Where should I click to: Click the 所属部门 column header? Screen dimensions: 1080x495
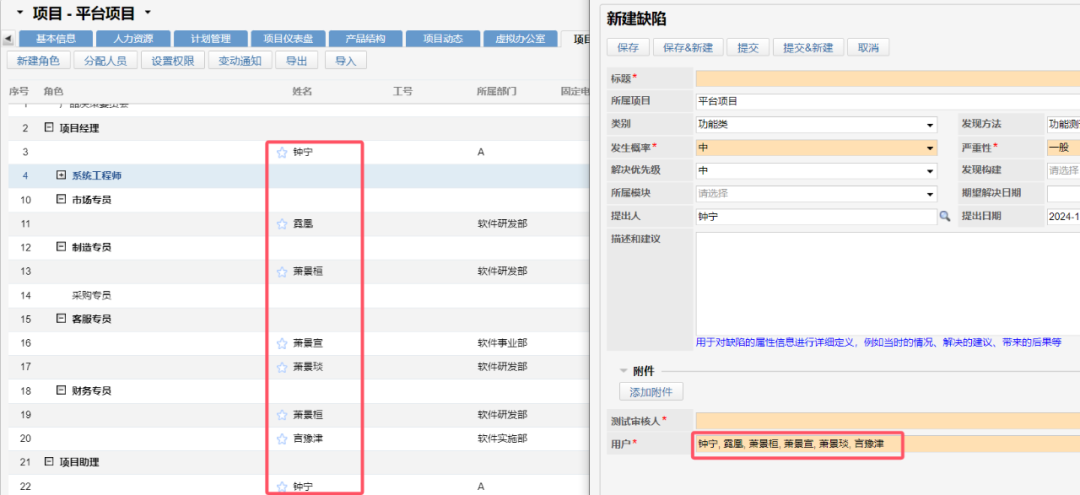(496, 91)
